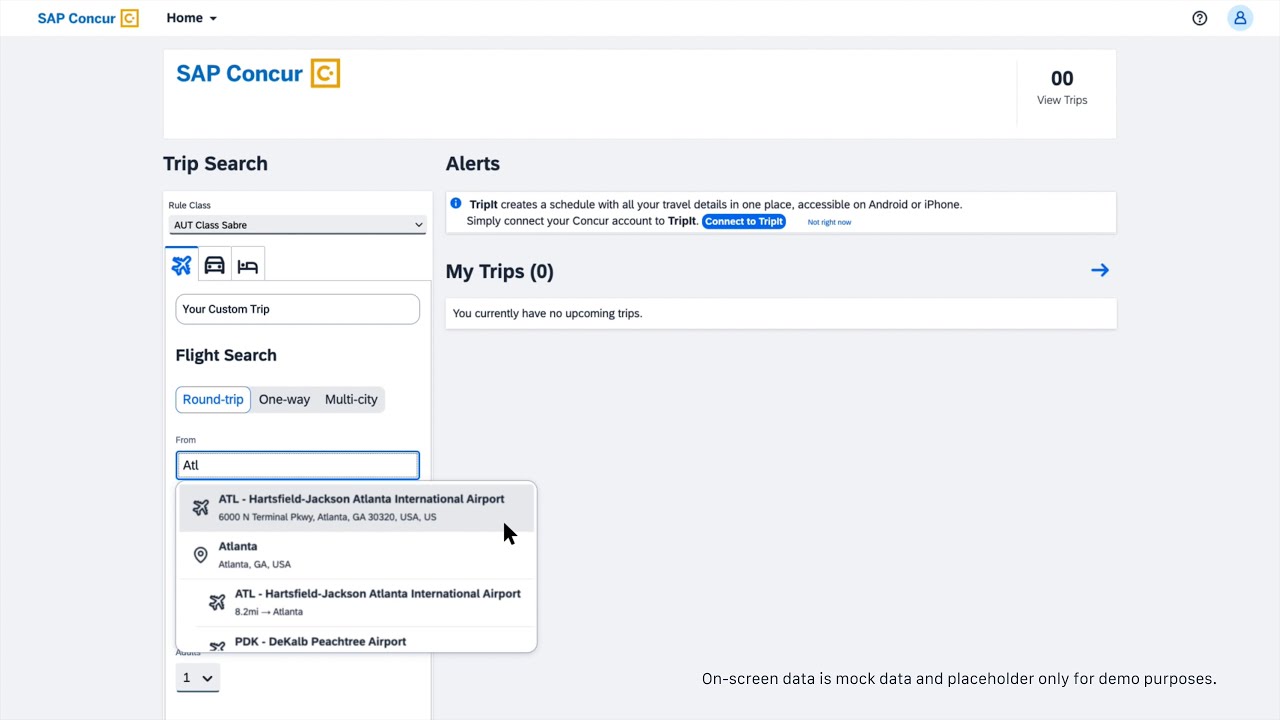The width and height of the screenshot is (1280, 720).
Task: Click the TripIt alert info icon
Action: (456, 203)
